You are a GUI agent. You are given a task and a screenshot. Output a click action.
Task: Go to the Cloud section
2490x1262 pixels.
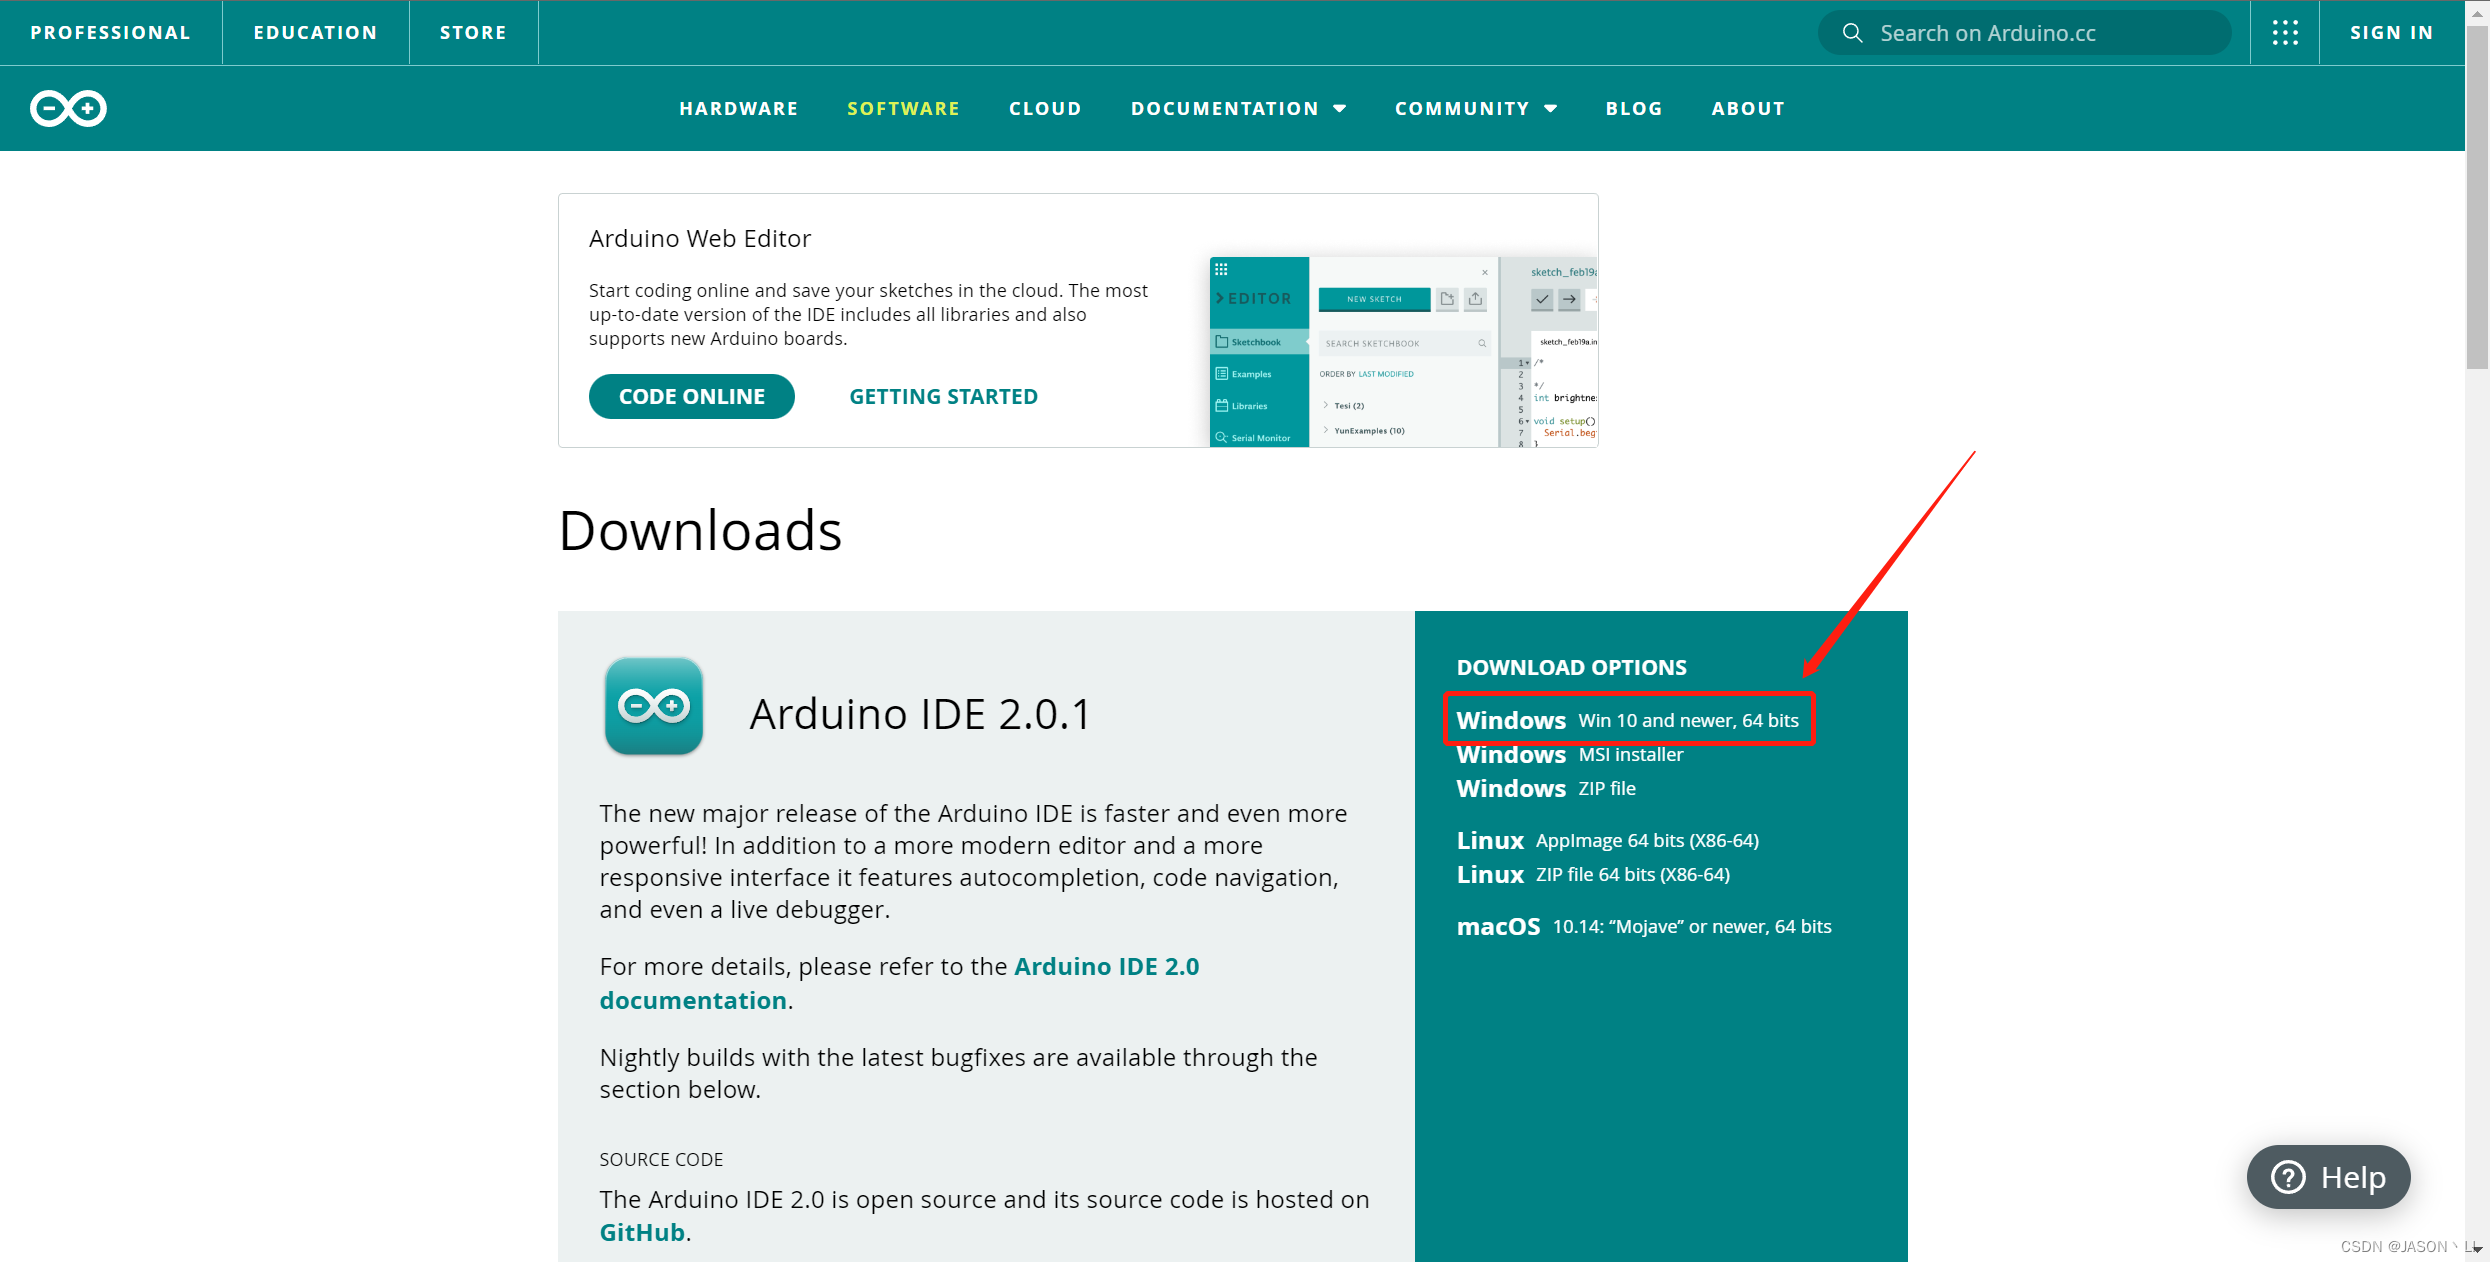[1045, 109]
